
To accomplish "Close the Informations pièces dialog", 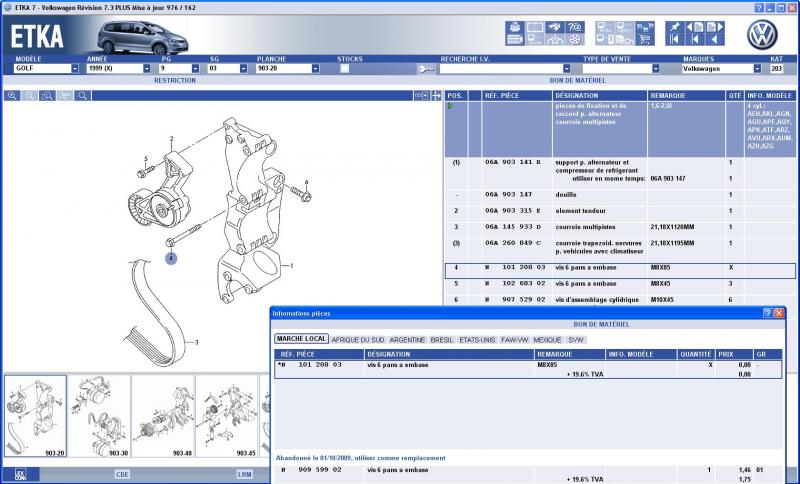I will point(779,313).
